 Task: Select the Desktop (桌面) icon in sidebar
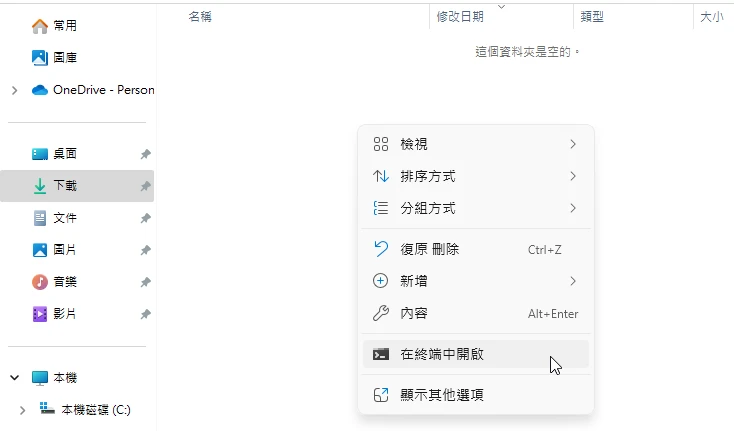click(x=40, y=154)
